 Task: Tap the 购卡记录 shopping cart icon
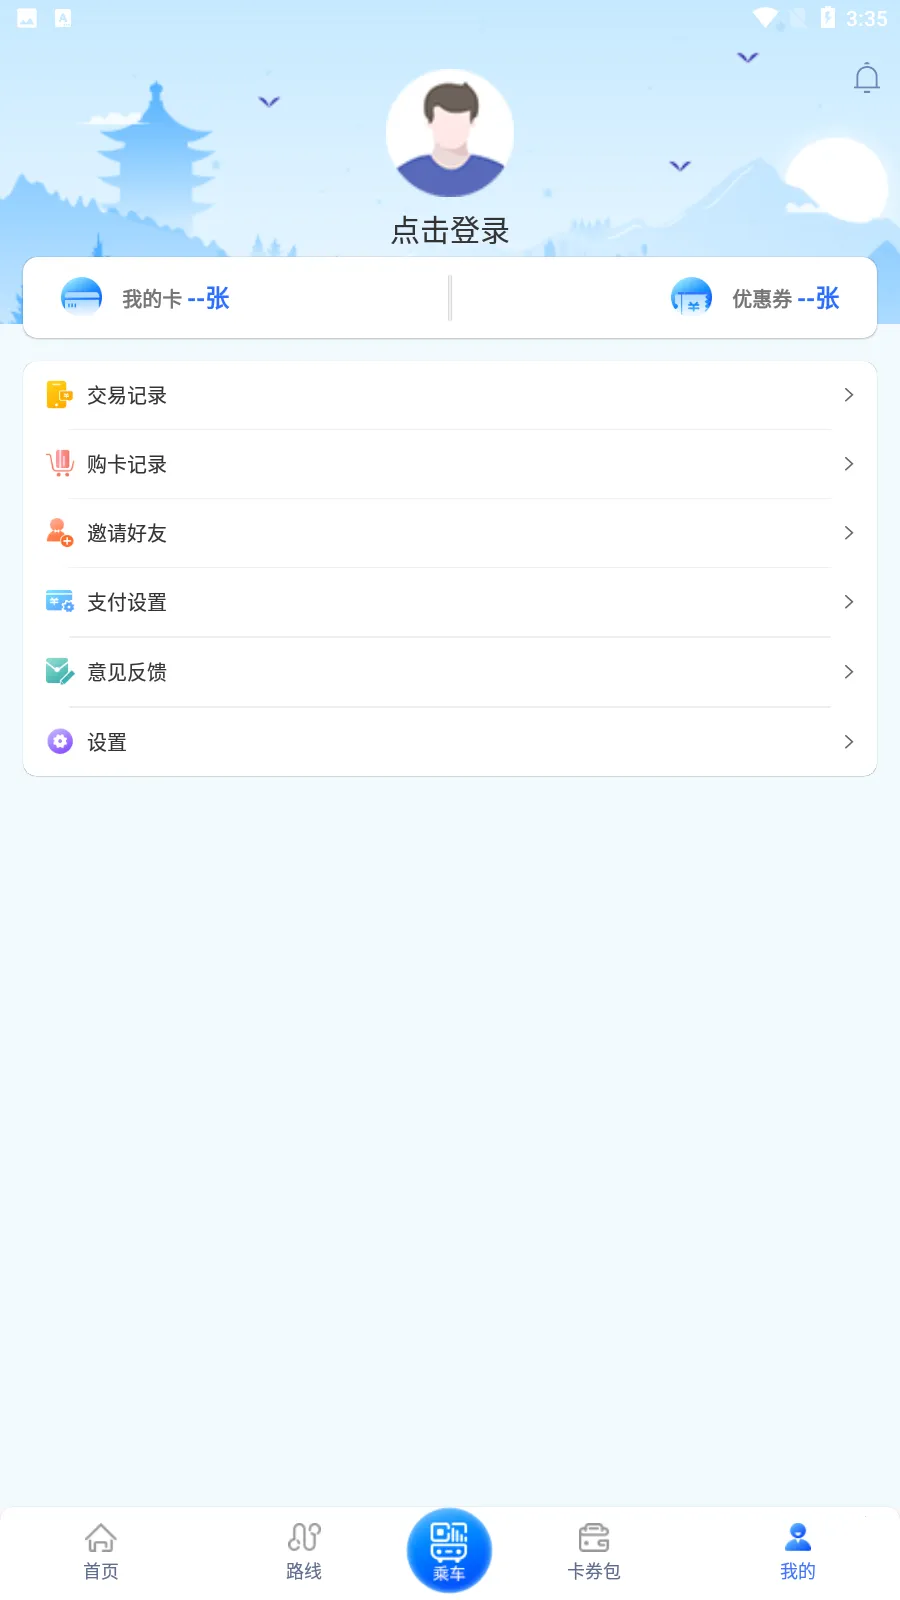pos(60,464)
